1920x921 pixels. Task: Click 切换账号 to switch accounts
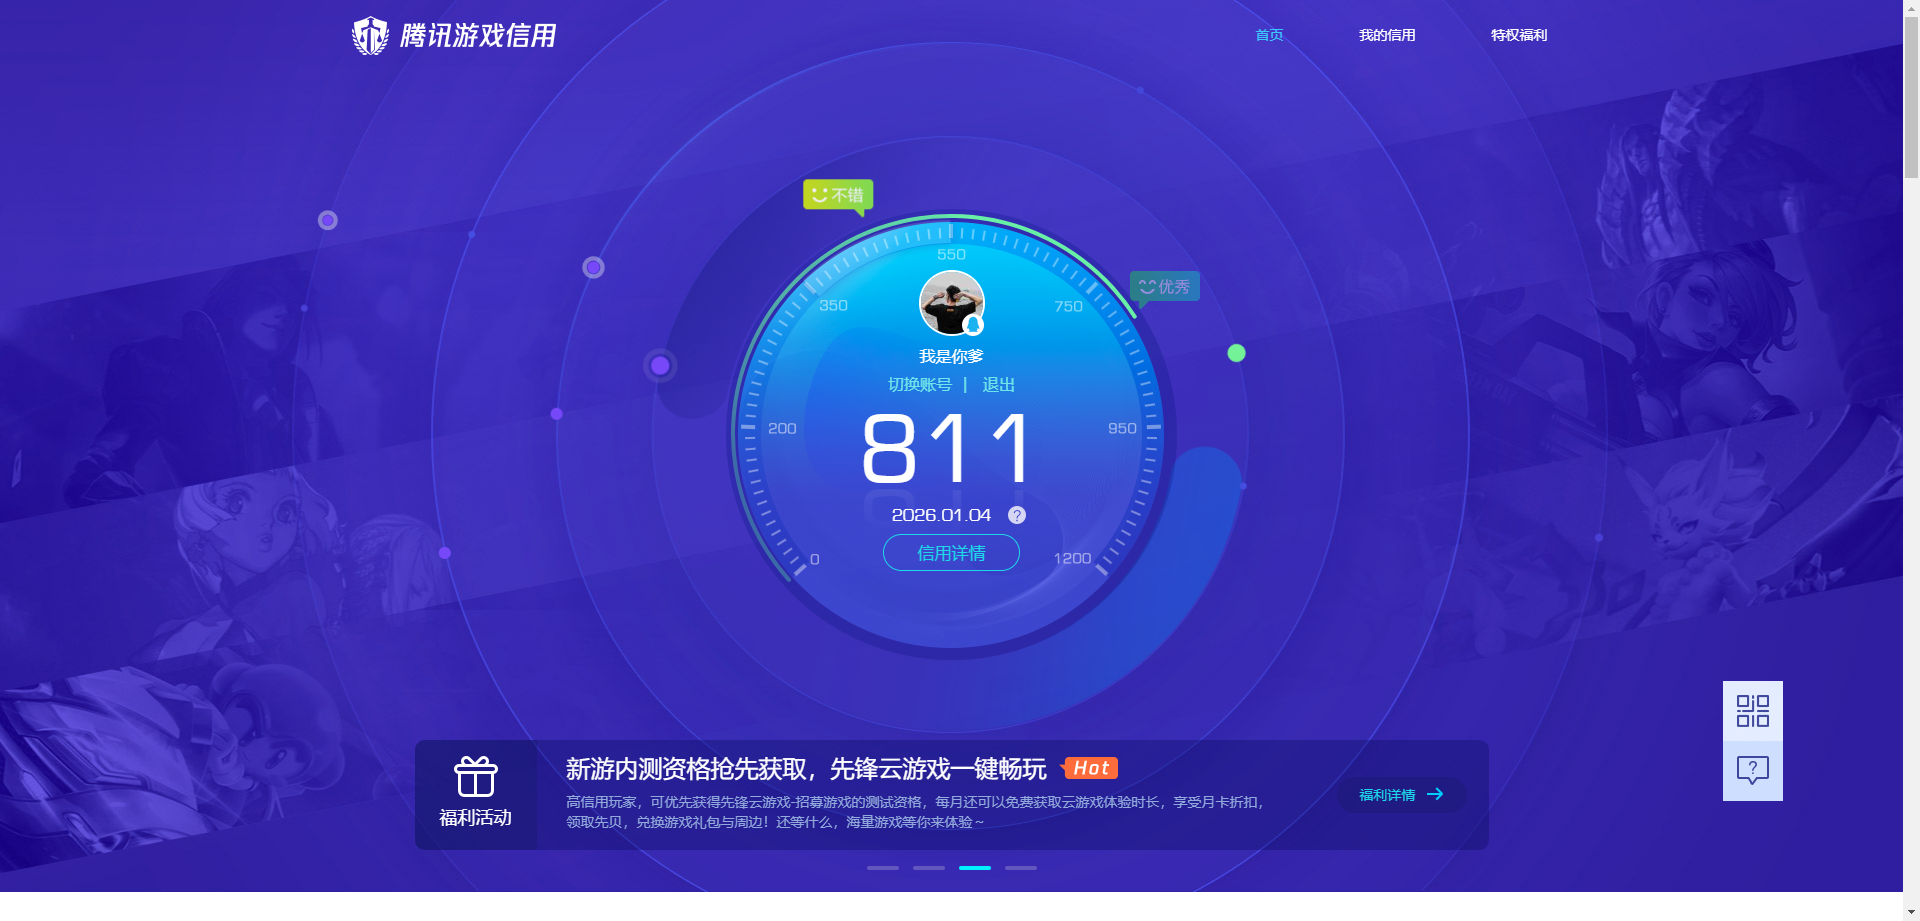[919, 384]
